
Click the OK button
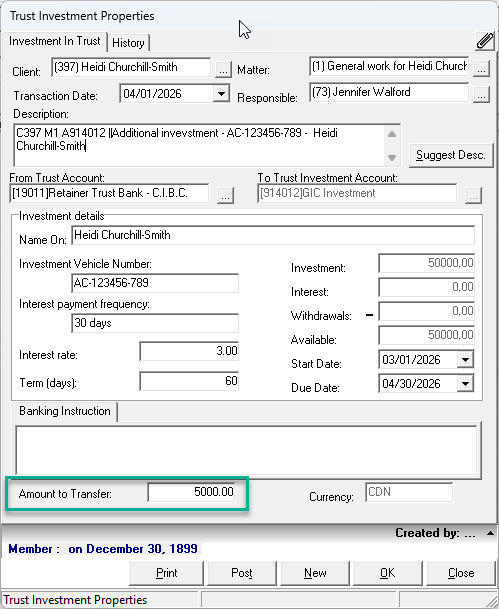(388, 573)
